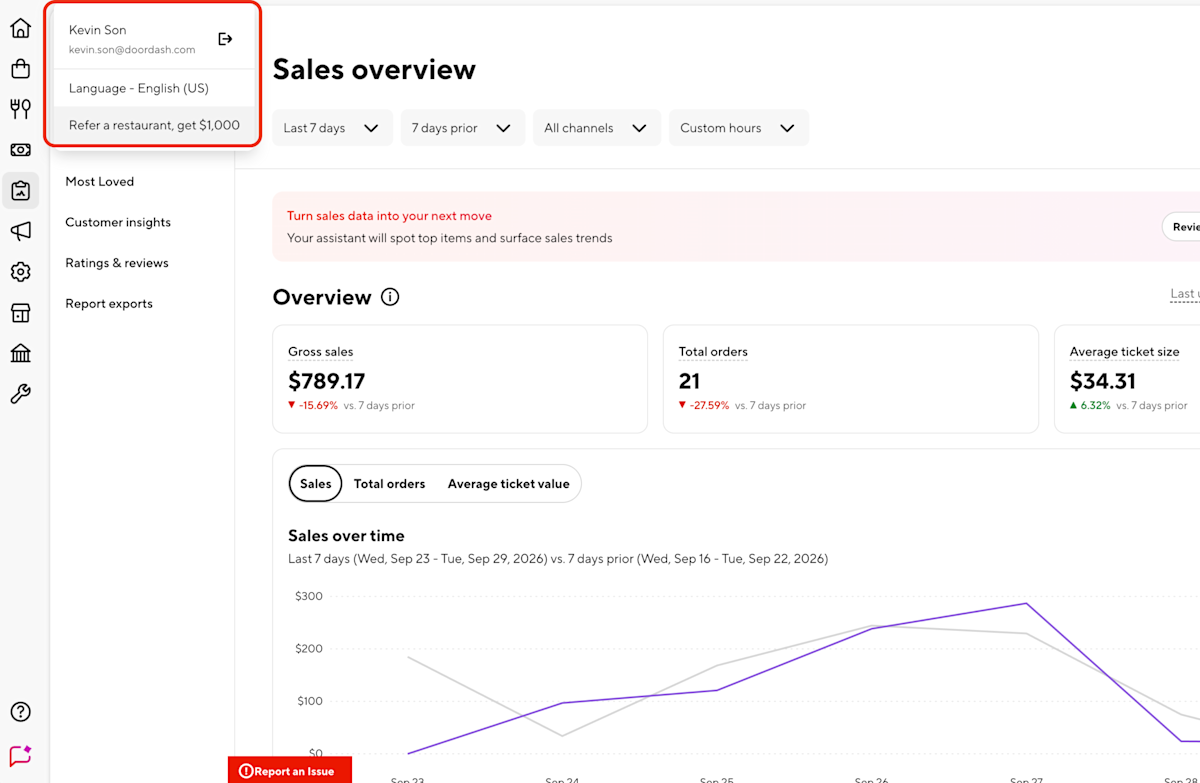
Task: Click the log out icon beside Kevin Son
Action: coord(225,39)
